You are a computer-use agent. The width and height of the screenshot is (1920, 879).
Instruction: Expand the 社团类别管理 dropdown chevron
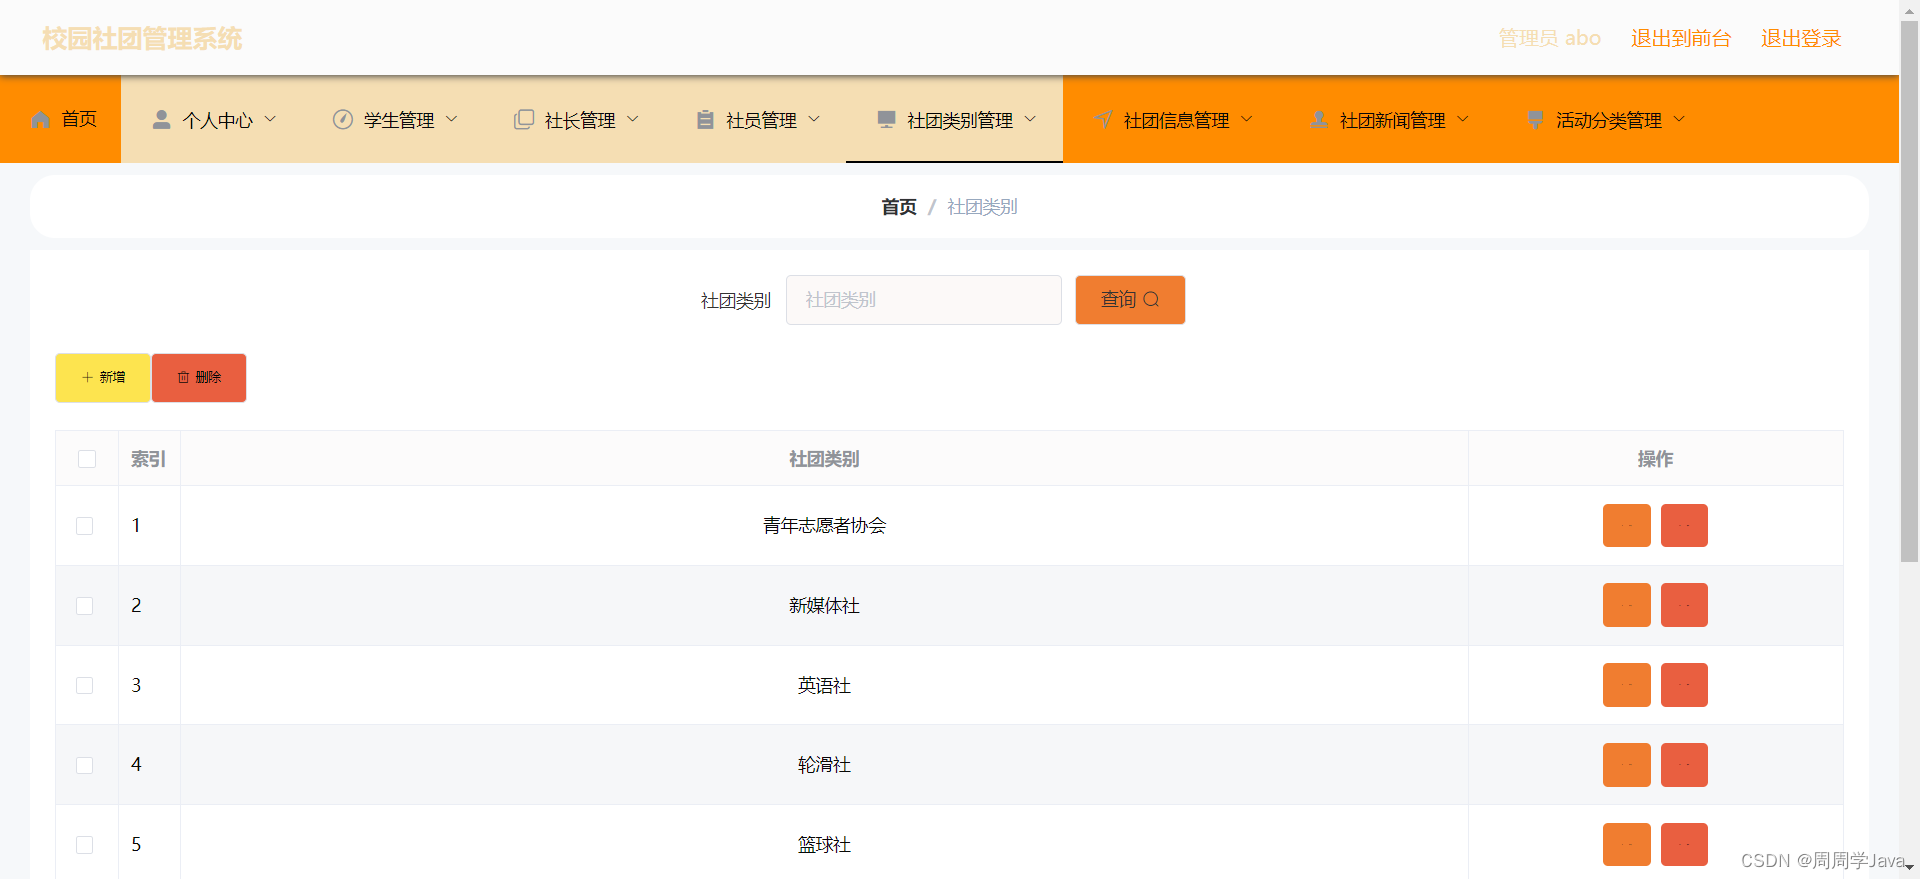click(1030, 119)
